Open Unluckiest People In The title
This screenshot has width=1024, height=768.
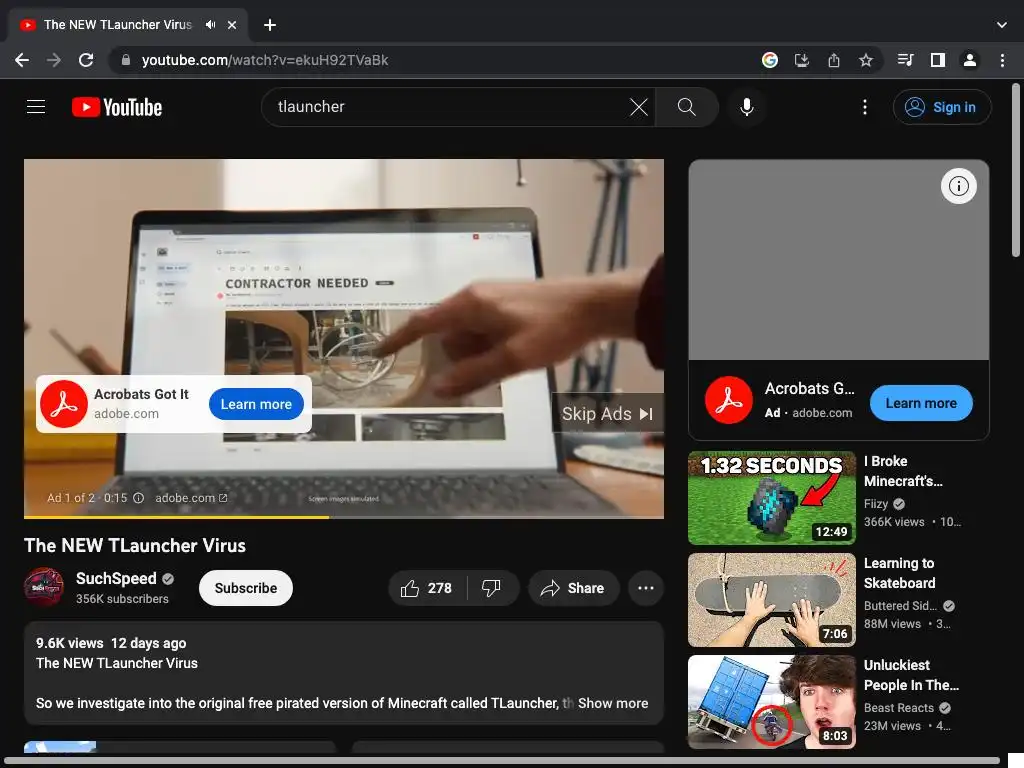tap(911, 675)
